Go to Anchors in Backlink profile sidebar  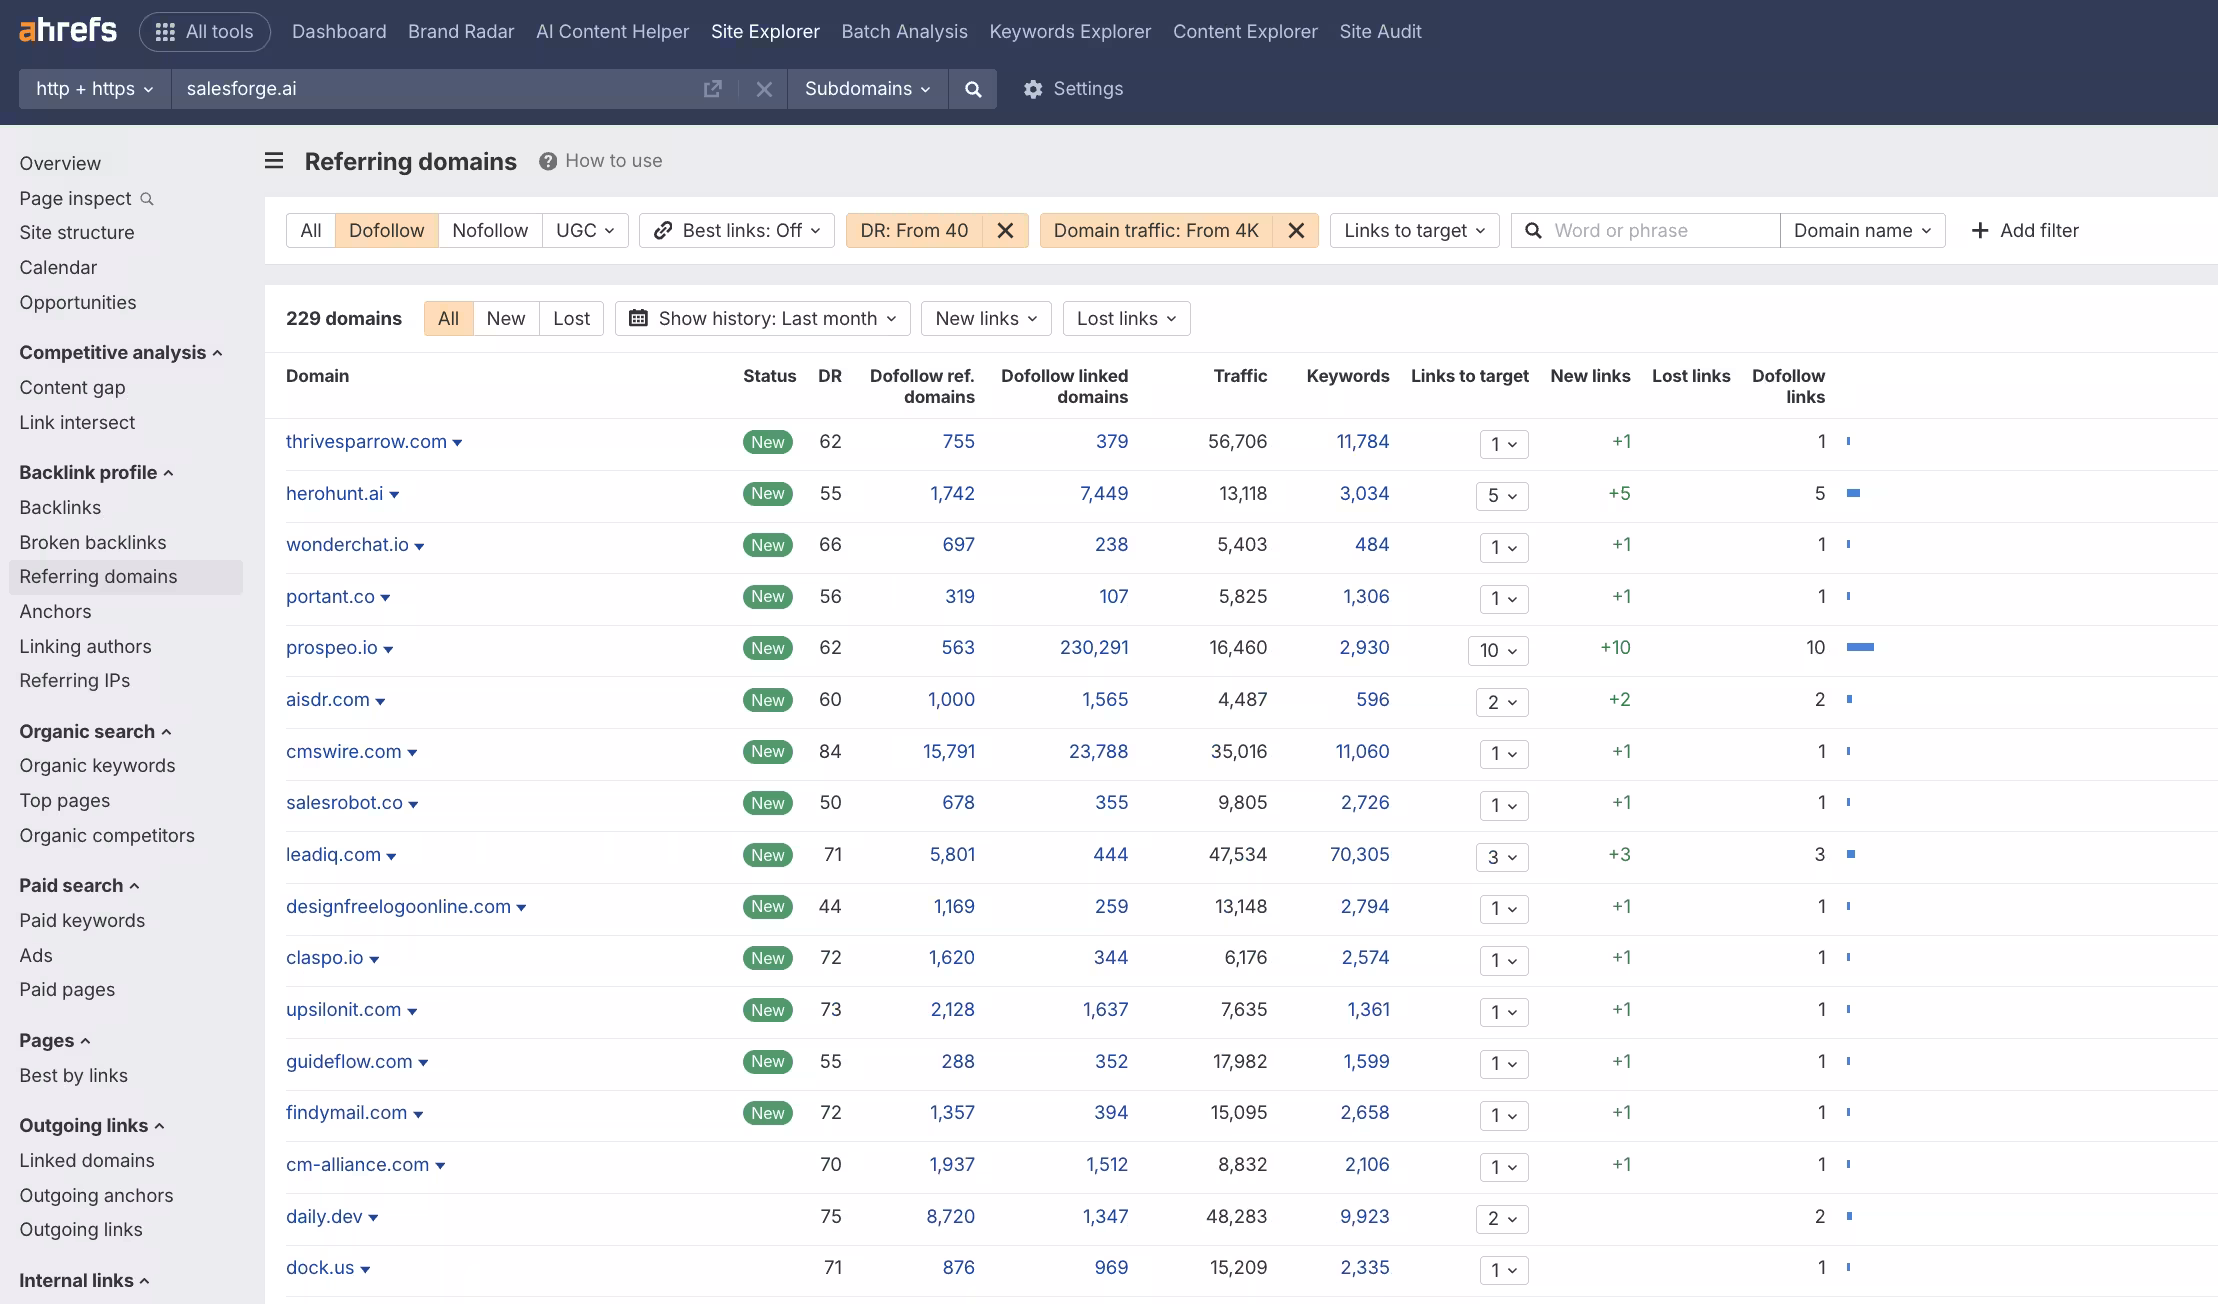coord(55,611)
